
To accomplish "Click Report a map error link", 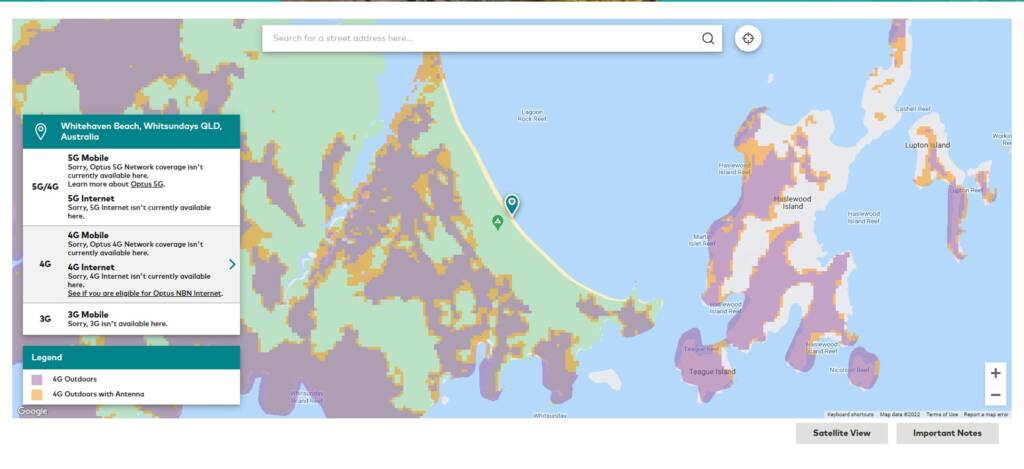I will pyautogui.click(x=985, y=414).
